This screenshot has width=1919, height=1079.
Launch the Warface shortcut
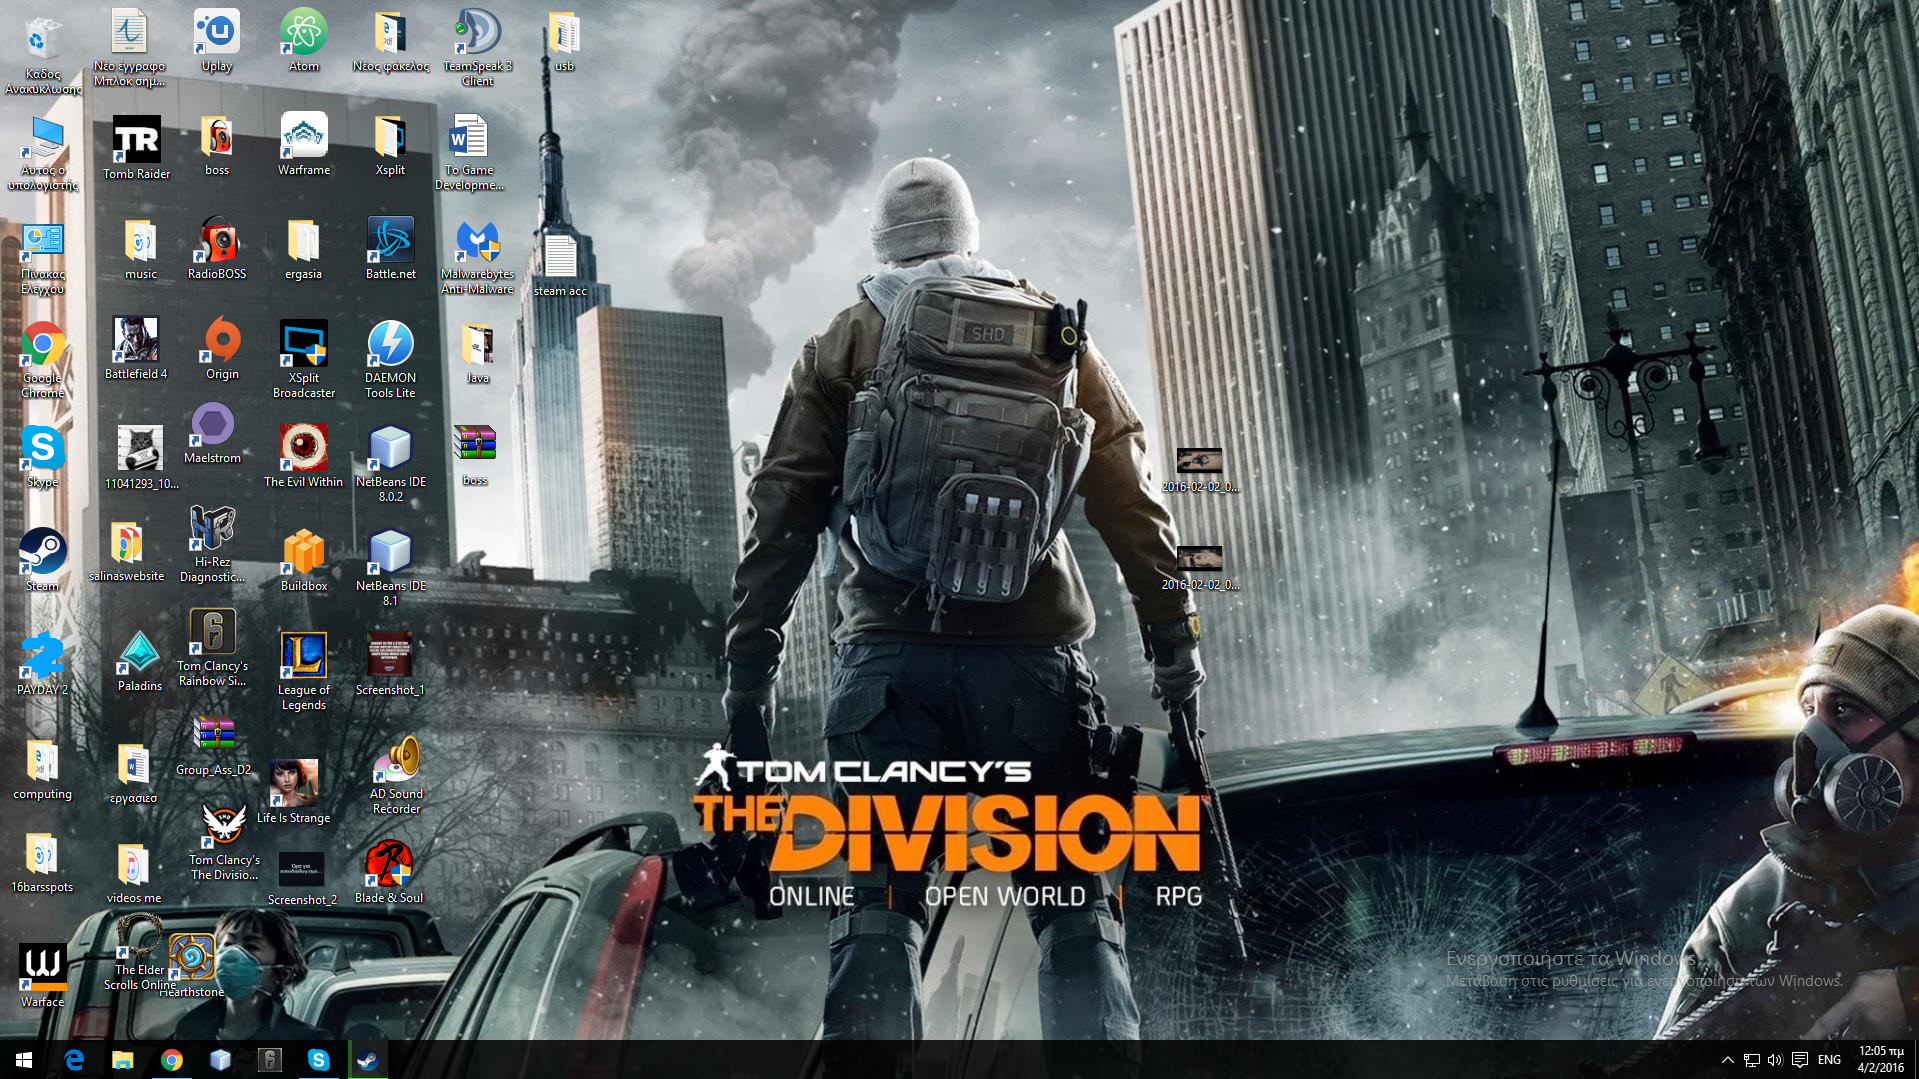pyautogui.click(x=42, y=977)
